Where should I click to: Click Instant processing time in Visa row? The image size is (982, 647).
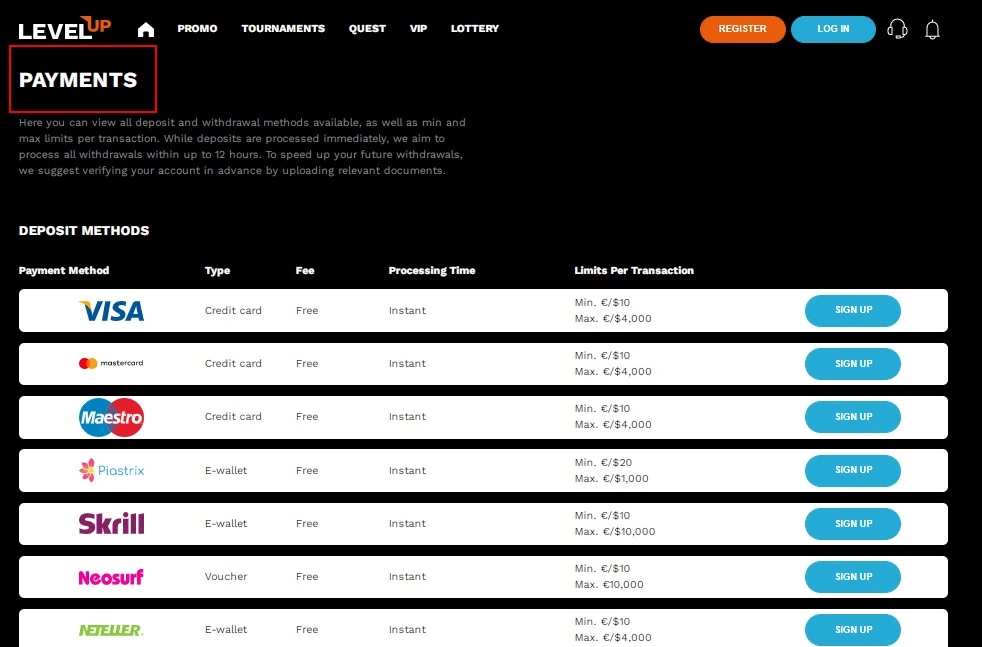[x=407, y=311]
